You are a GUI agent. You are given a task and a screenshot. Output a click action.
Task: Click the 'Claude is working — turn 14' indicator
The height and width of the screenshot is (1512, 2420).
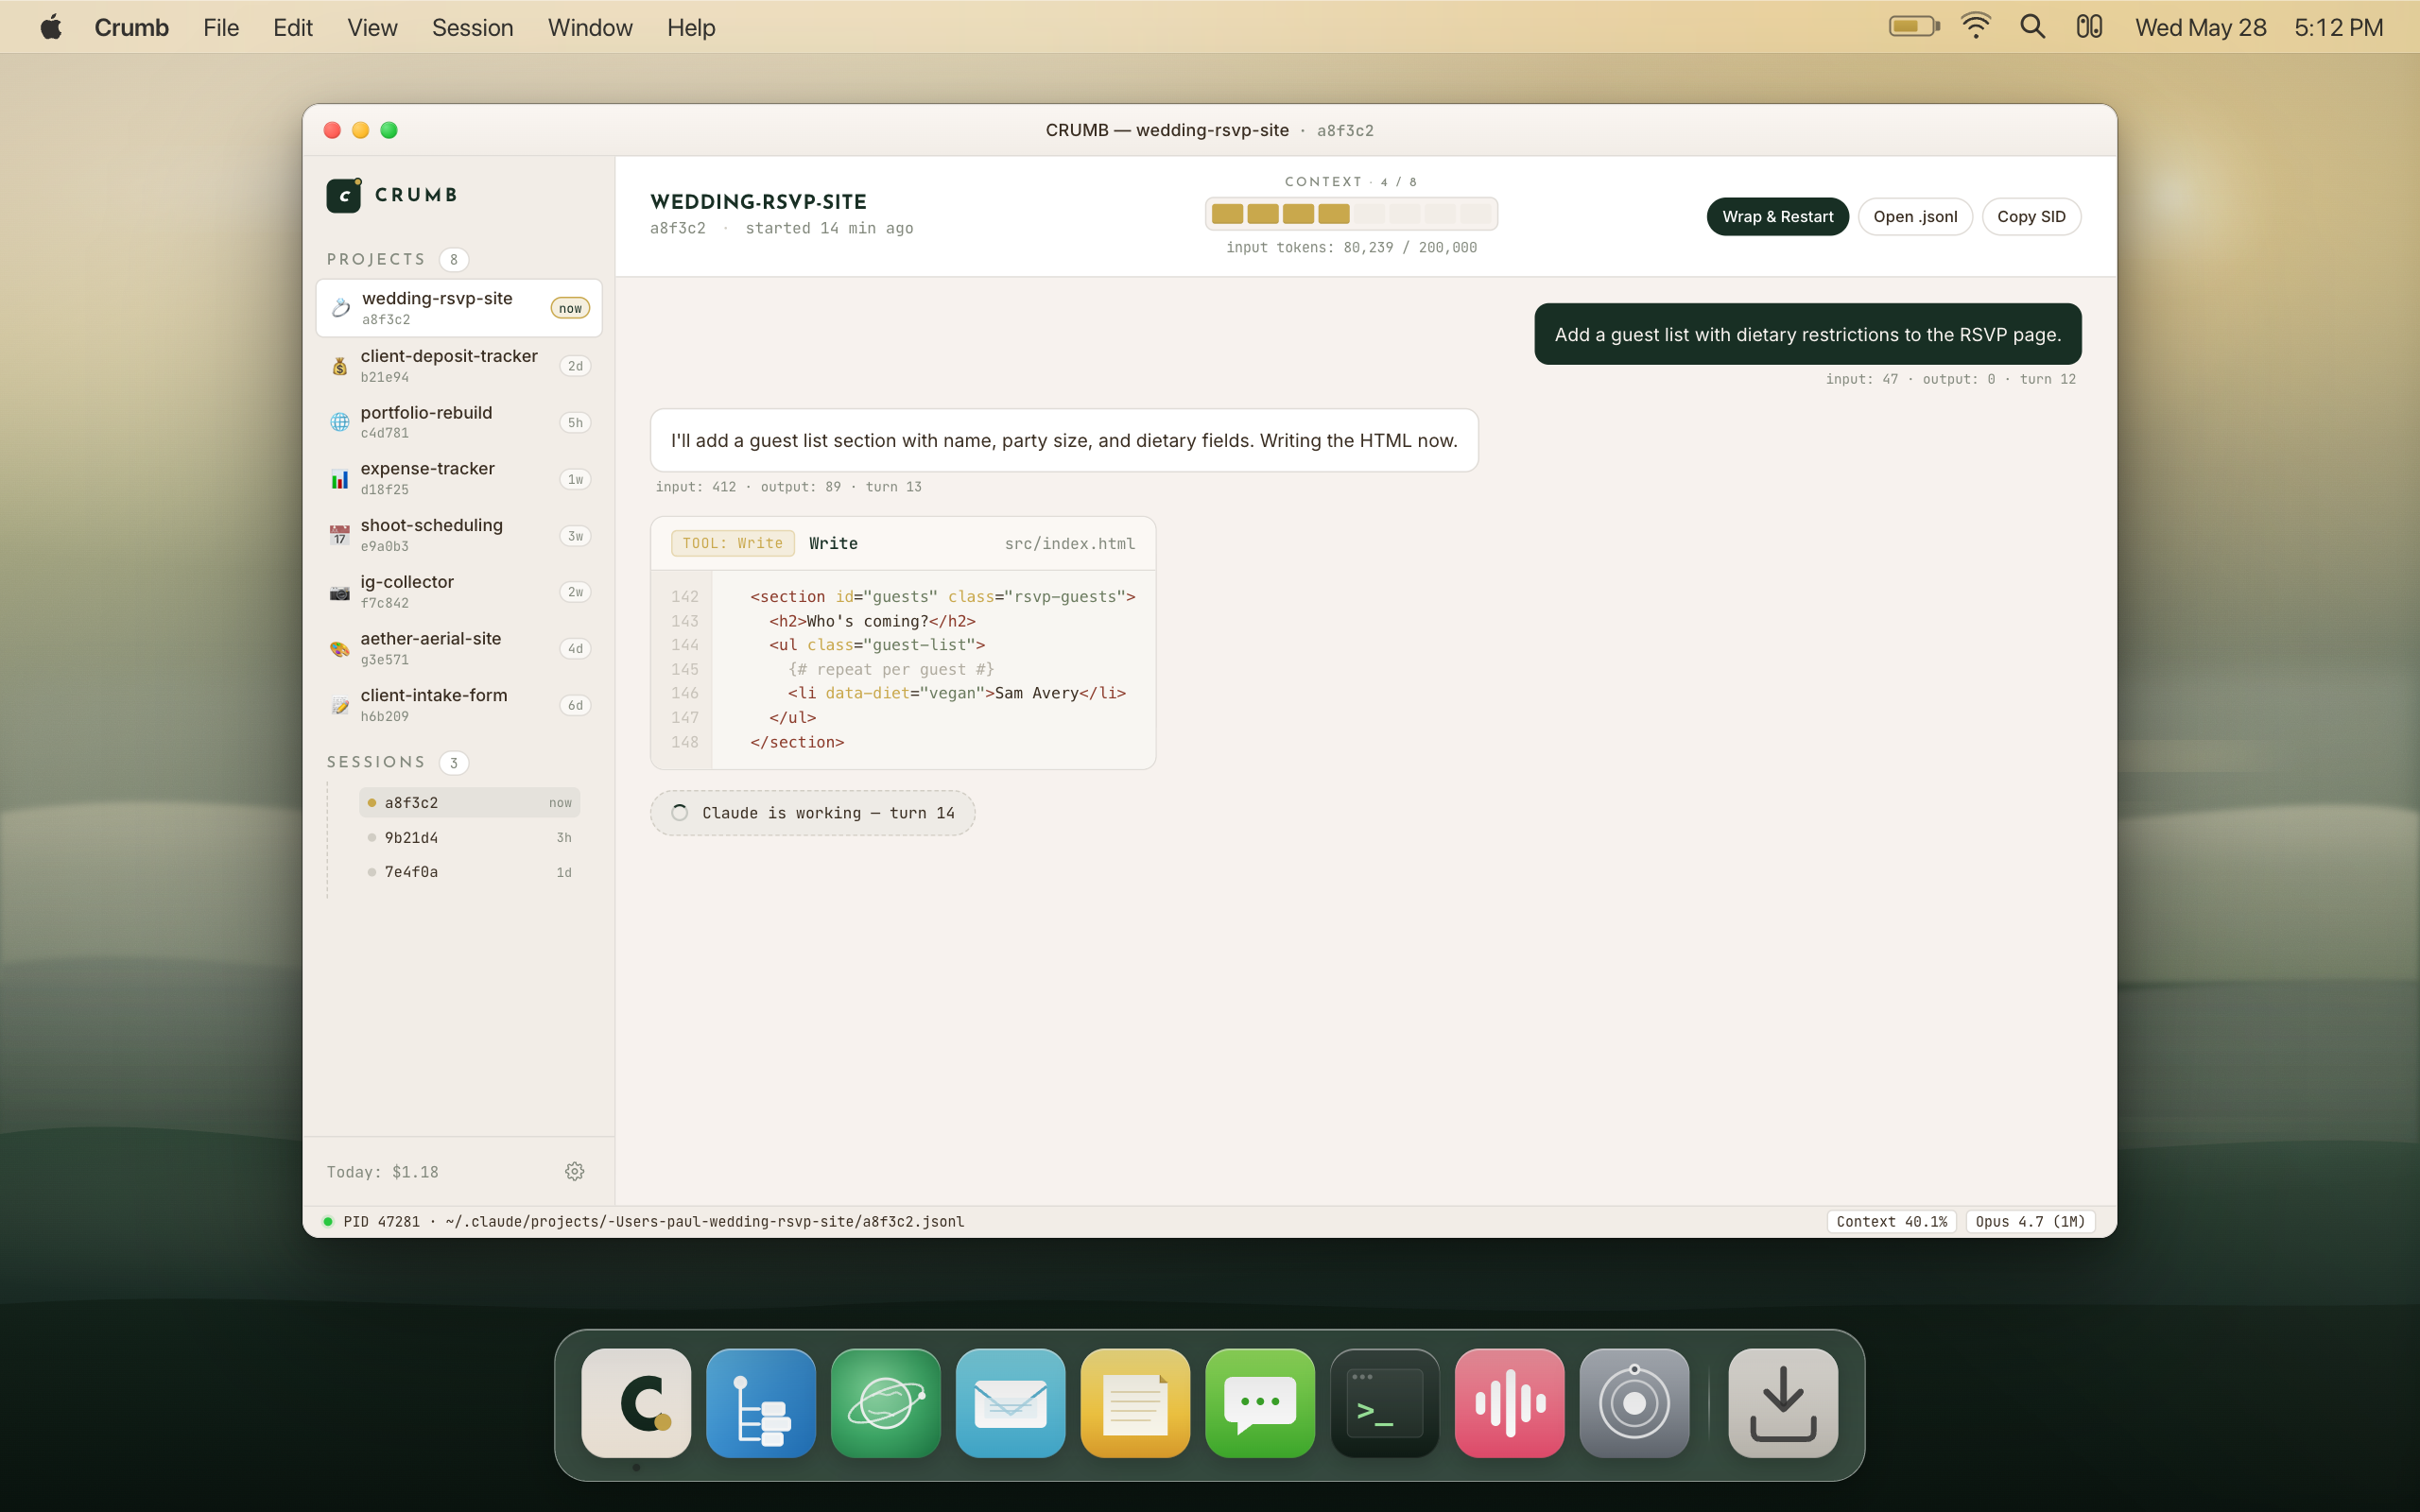(812, 813)
